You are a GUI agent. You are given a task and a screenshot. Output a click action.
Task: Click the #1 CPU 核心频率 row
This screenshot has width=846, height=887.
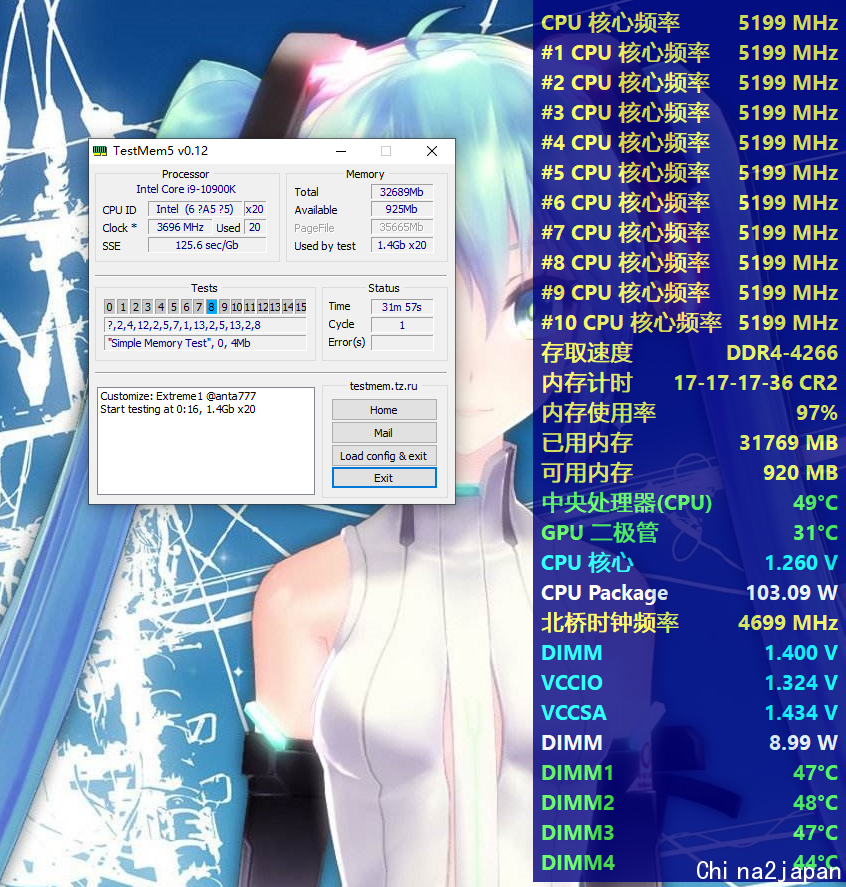click(x=689, y=53)
